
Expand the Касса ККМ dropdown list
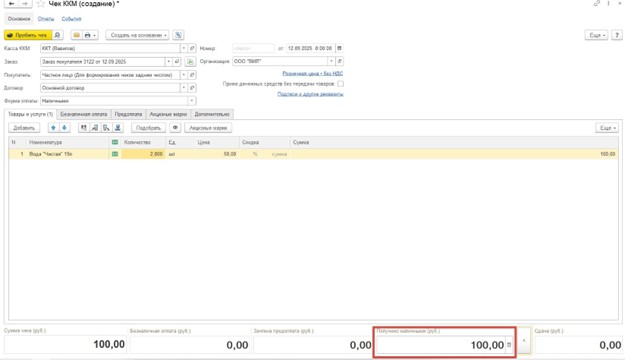click(184, 48)
